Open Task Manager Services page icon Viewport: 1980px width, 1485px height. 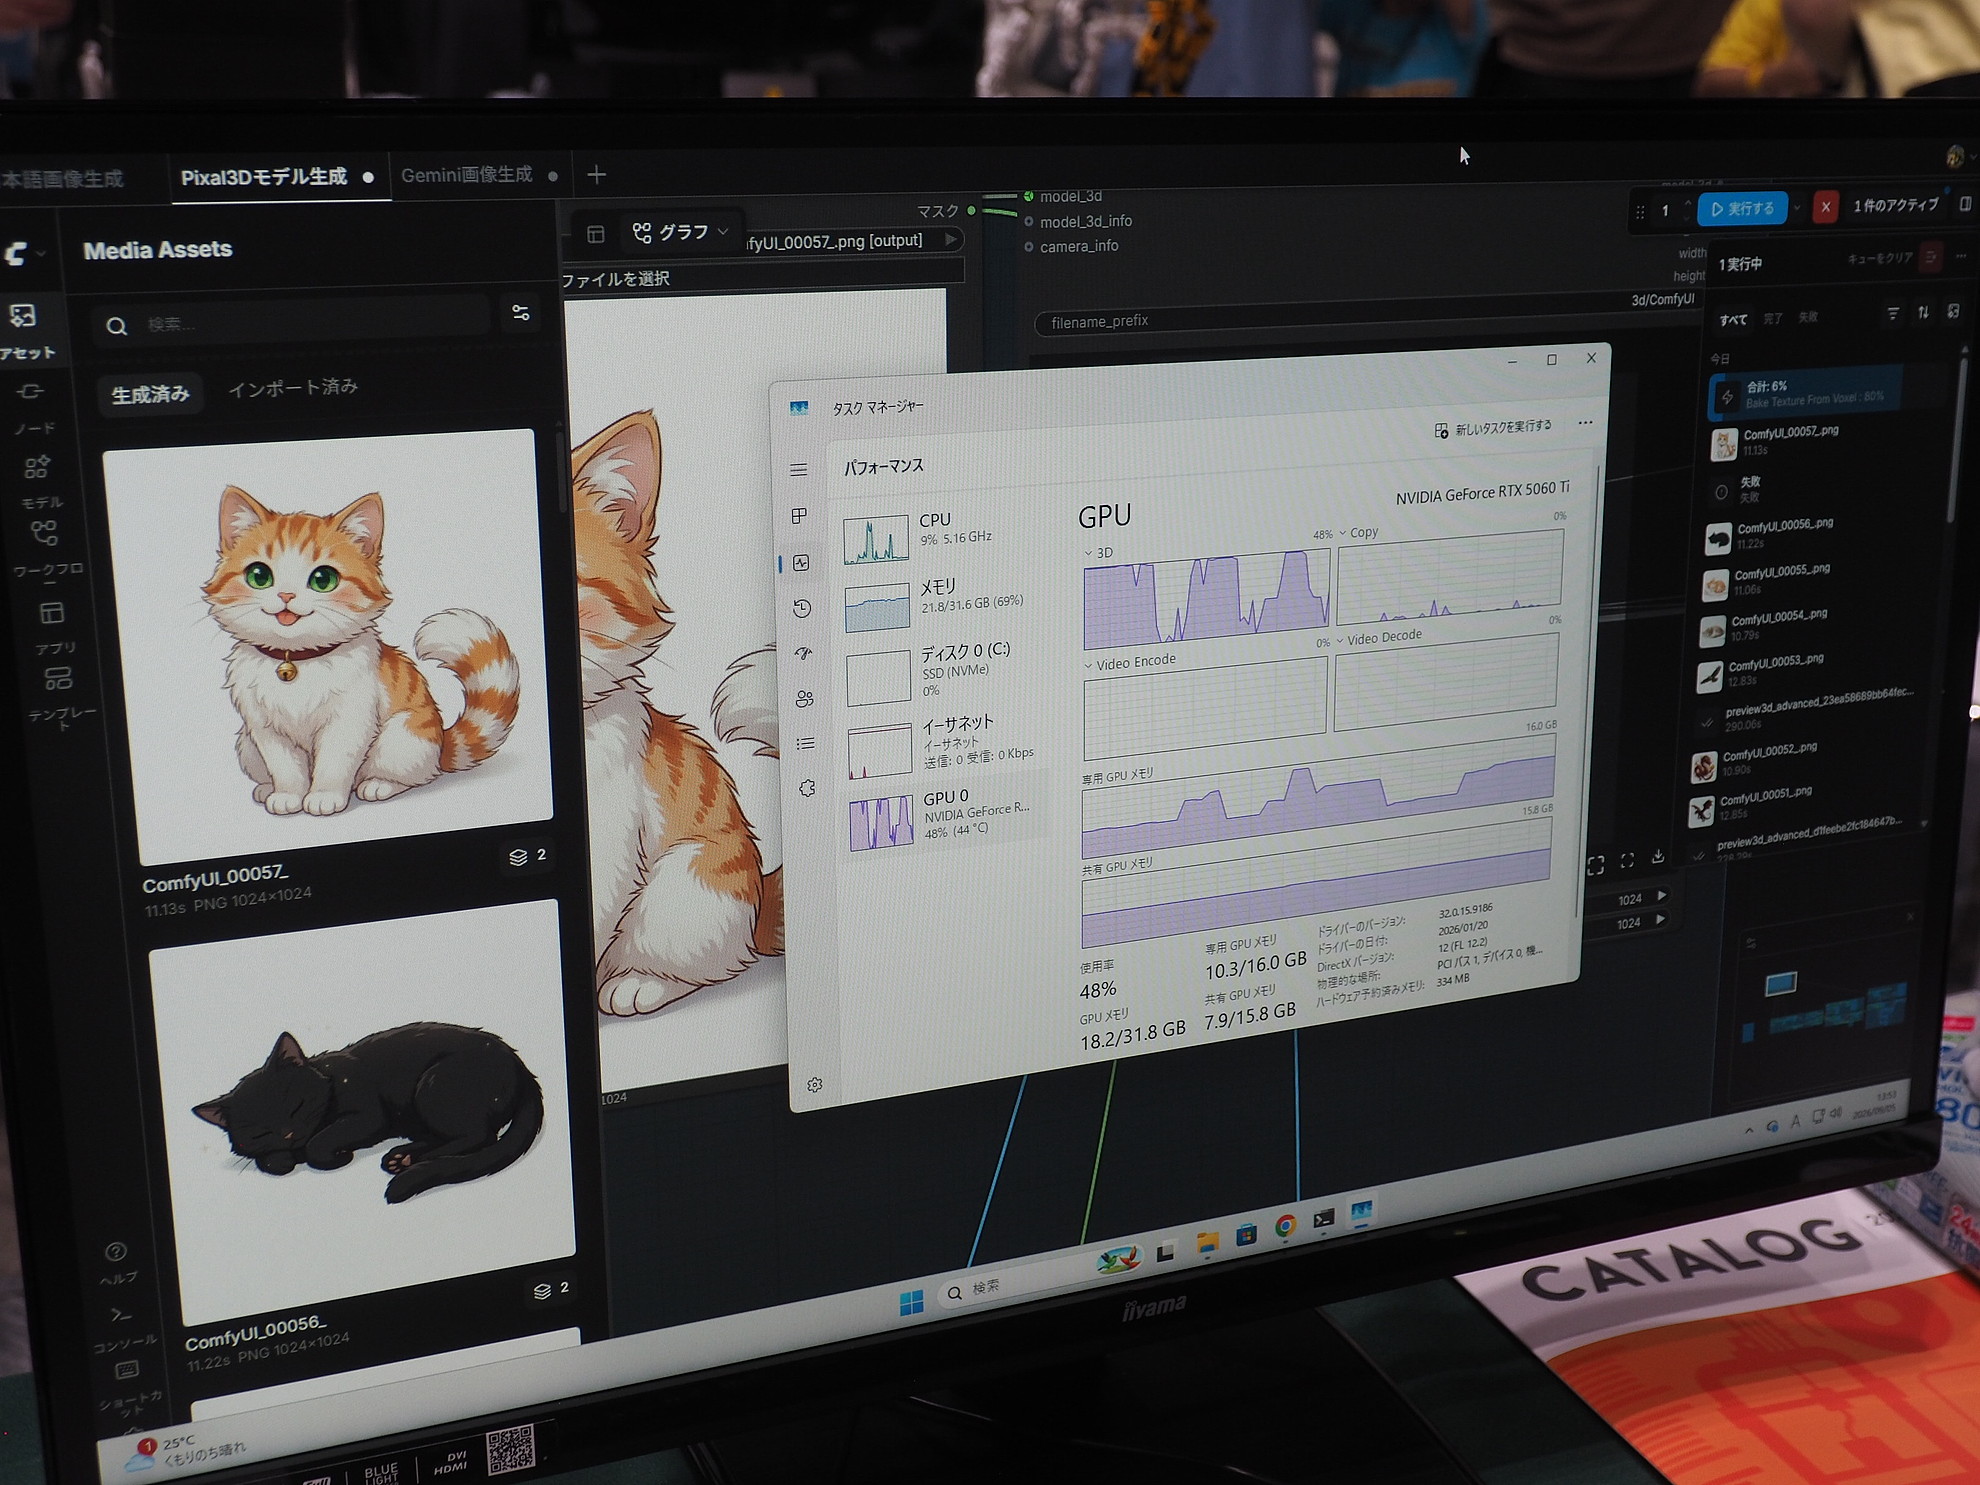(807, 788)
